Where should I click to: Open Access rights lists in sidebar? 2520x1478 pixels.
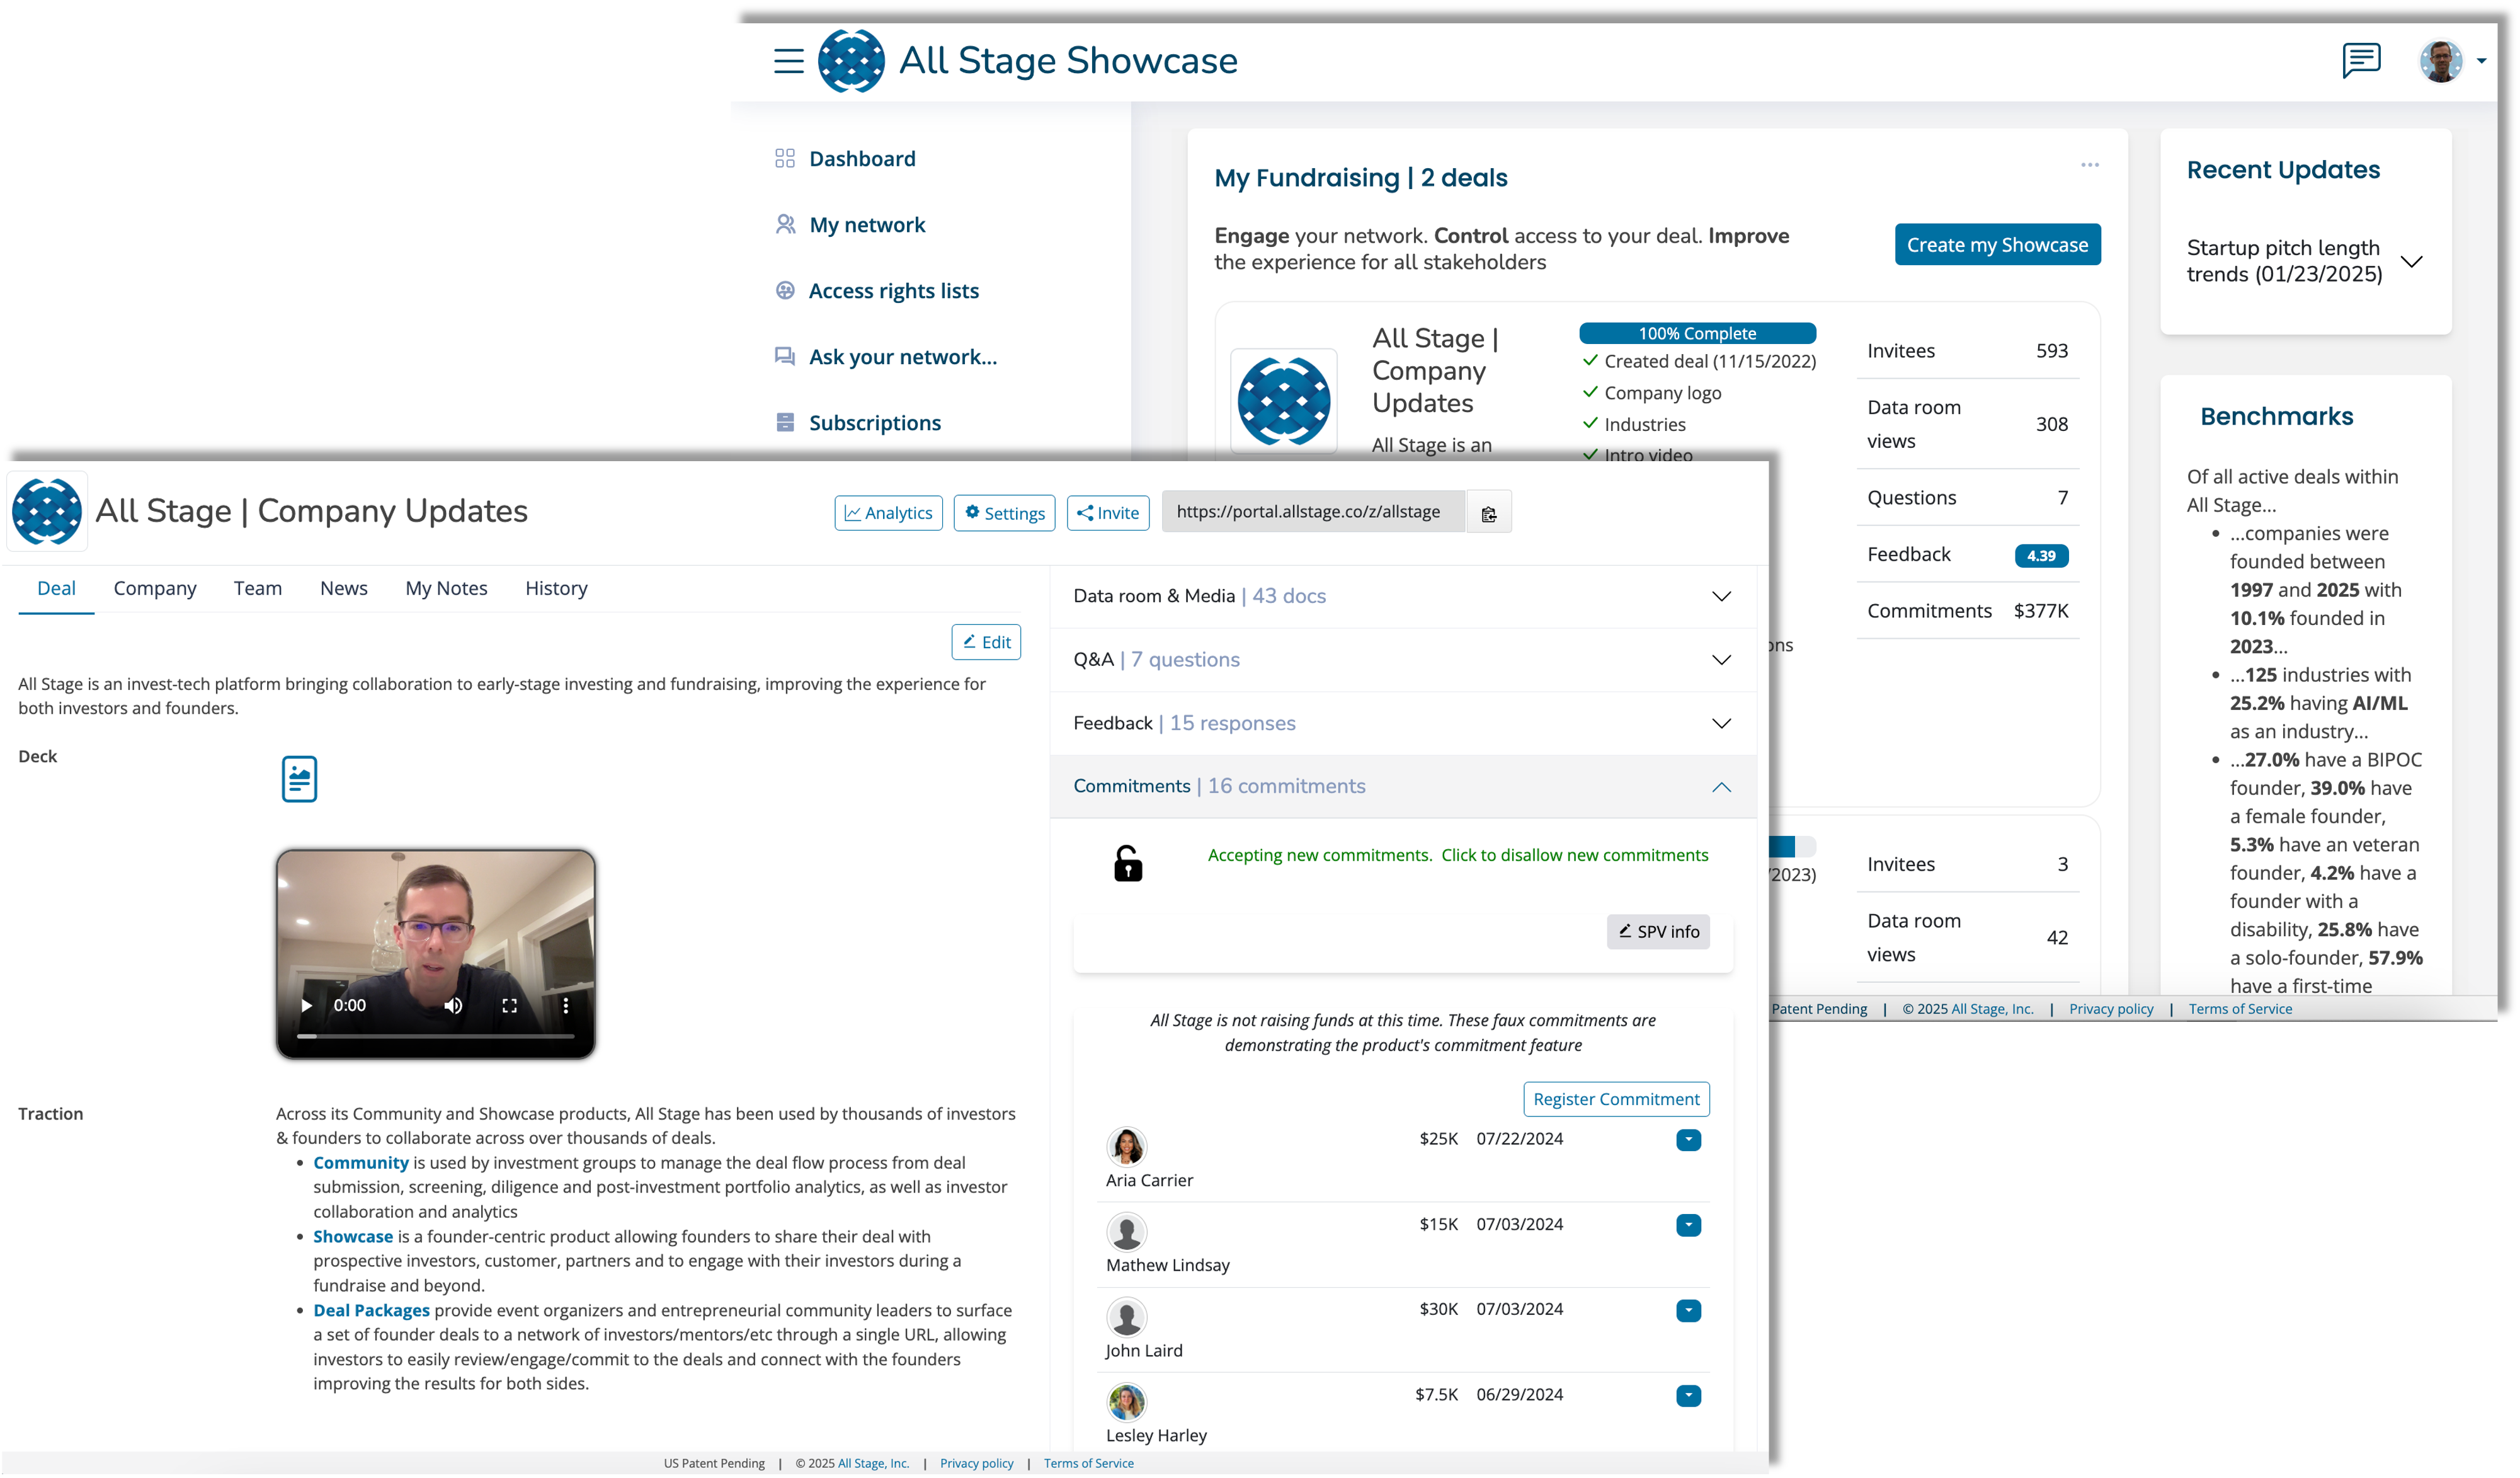894,290
